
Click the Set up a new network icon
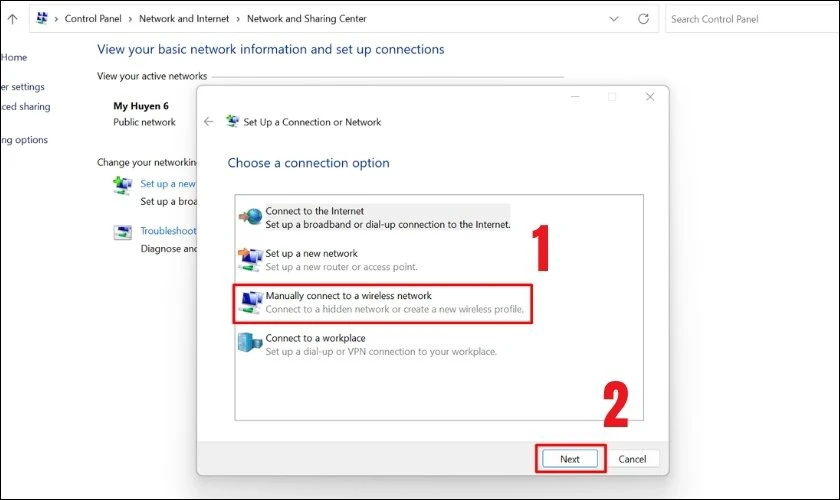pyautogui.click(x=250, y=259)
